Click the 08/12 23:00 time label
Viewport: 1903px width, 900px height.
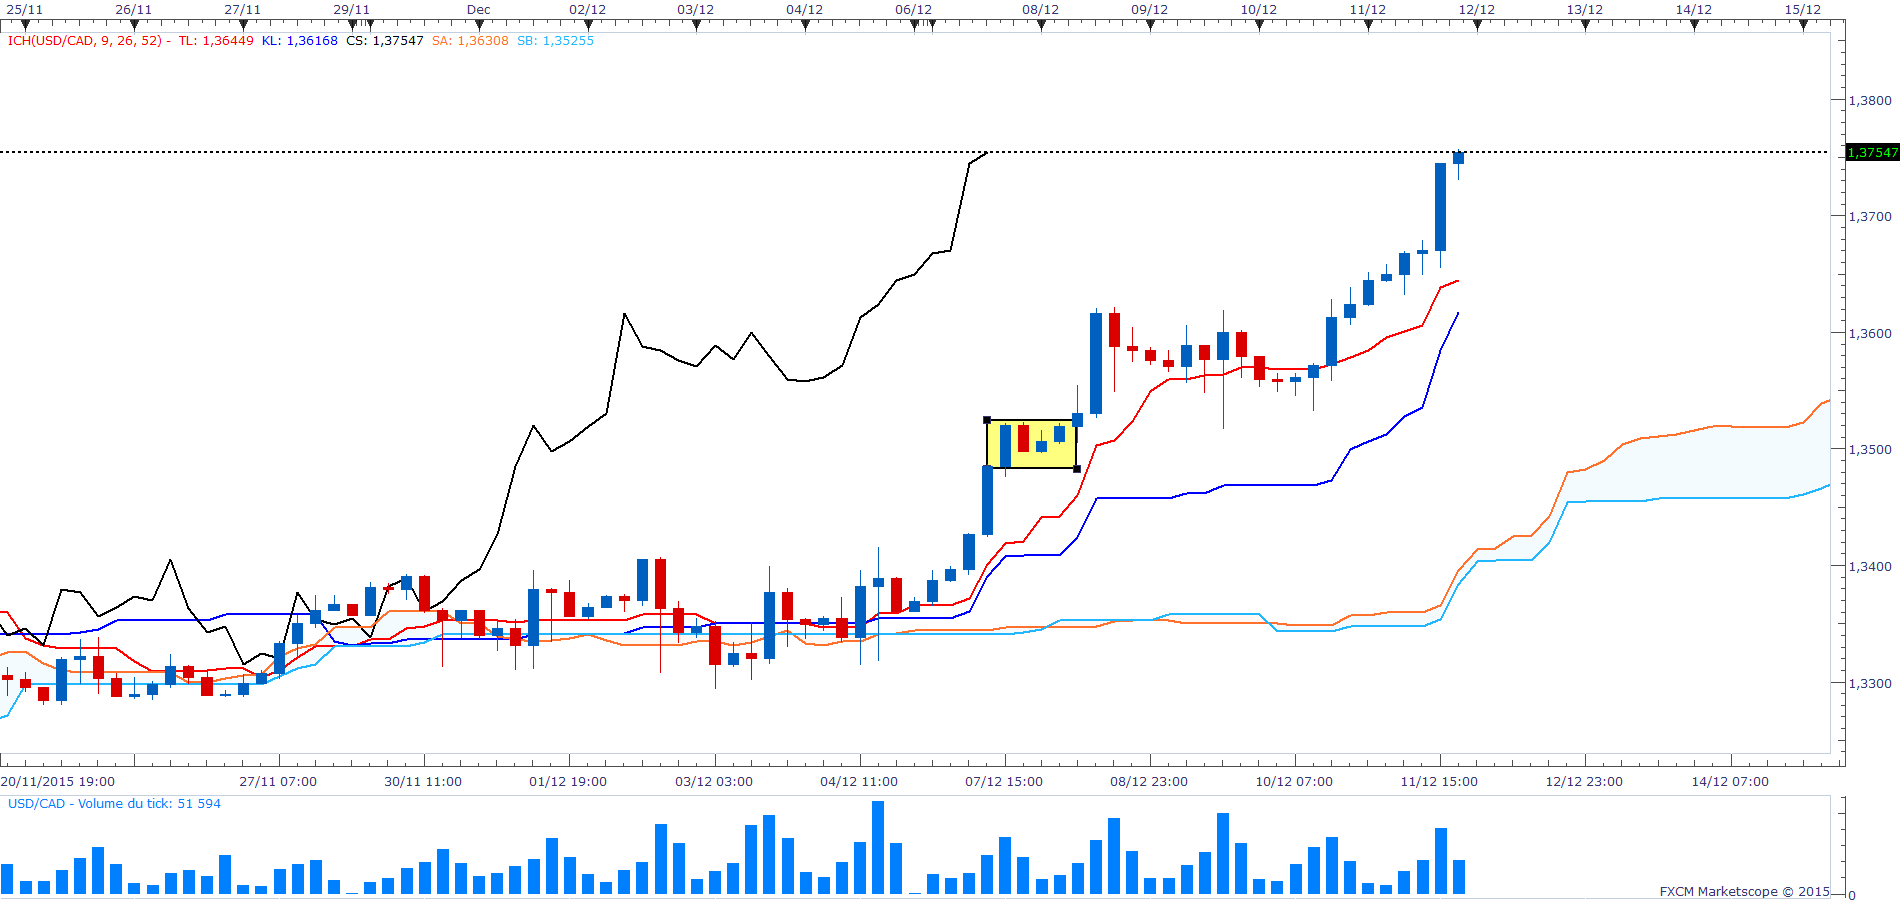coord(1149,782)
